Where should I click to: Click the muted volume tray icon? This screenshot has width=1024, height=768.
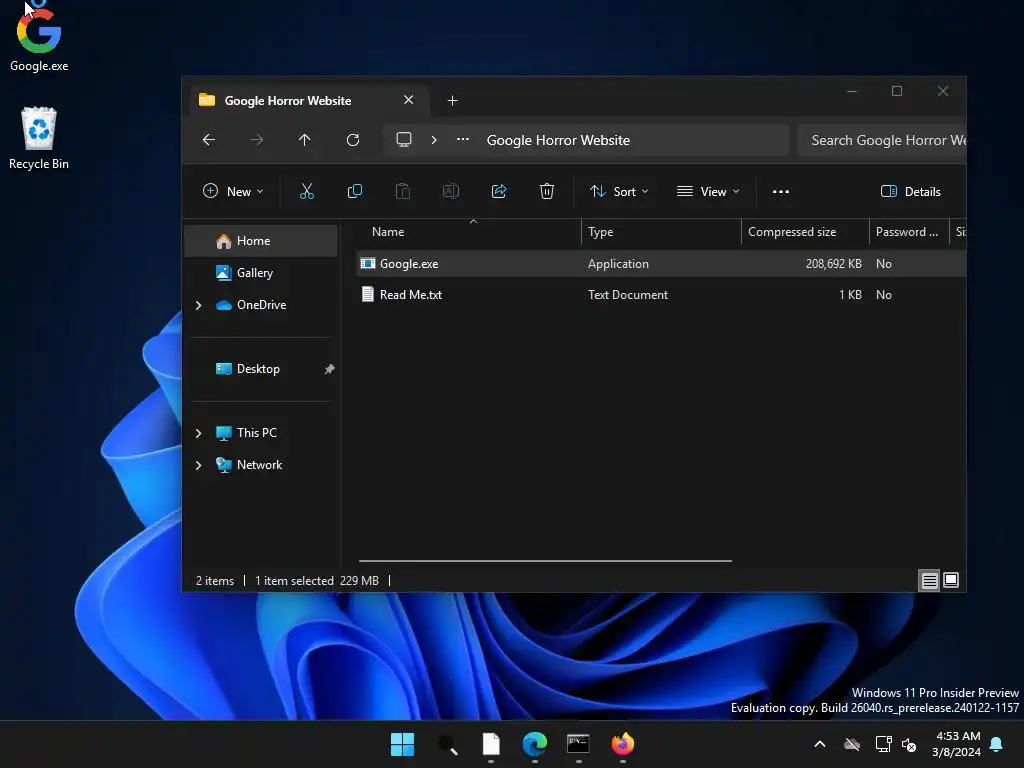908,744
